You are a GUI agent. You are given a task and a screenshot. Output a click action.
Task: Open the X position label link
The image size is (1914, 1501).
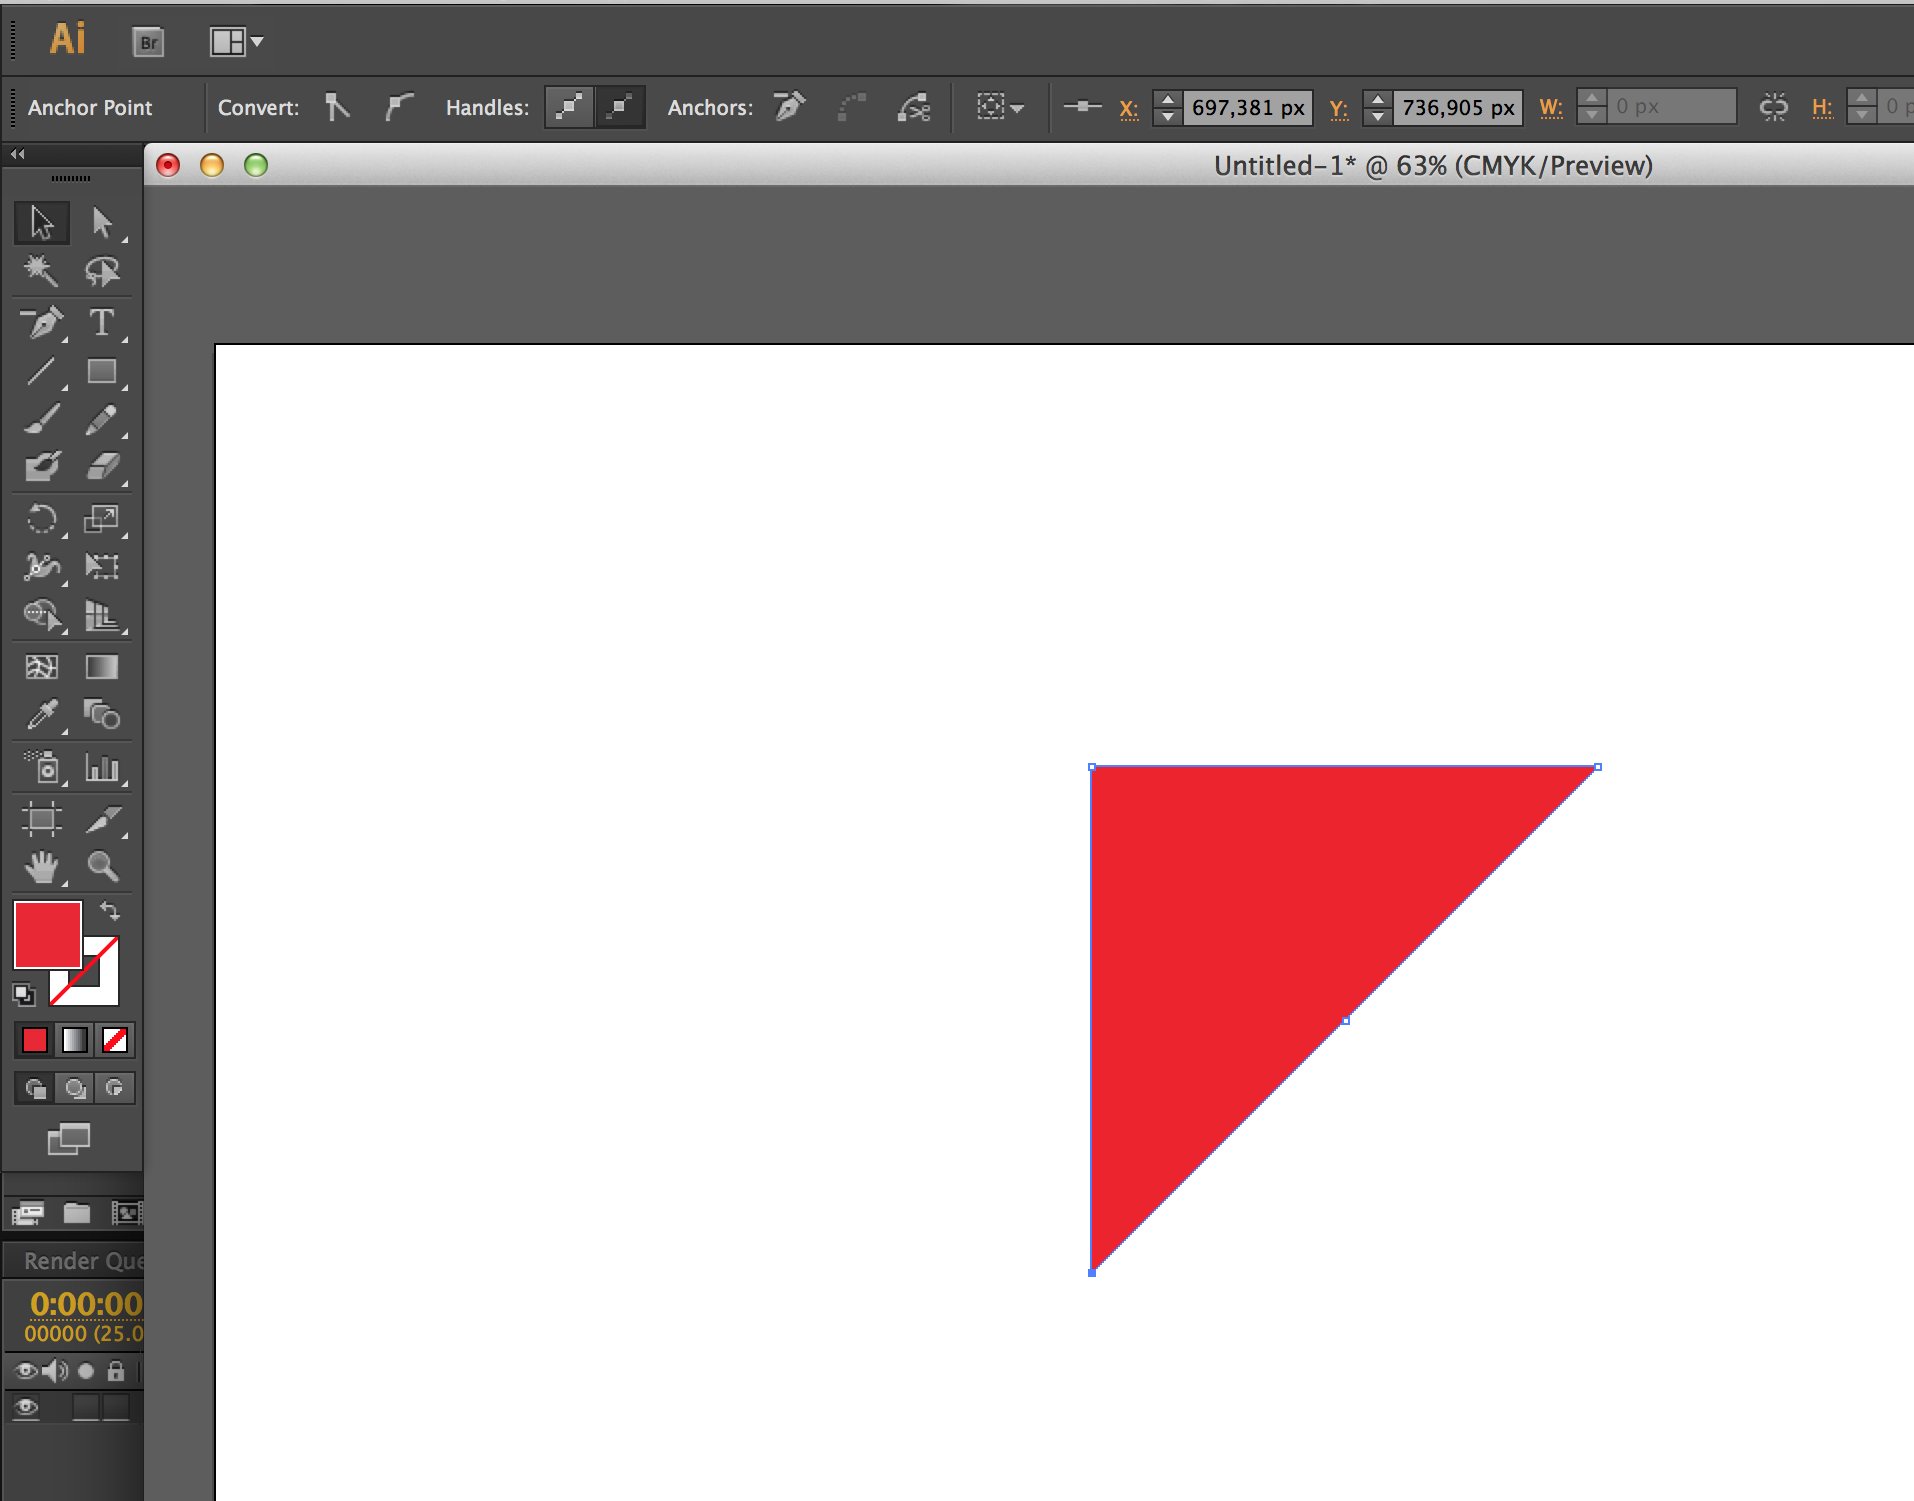click(1129, 108)
